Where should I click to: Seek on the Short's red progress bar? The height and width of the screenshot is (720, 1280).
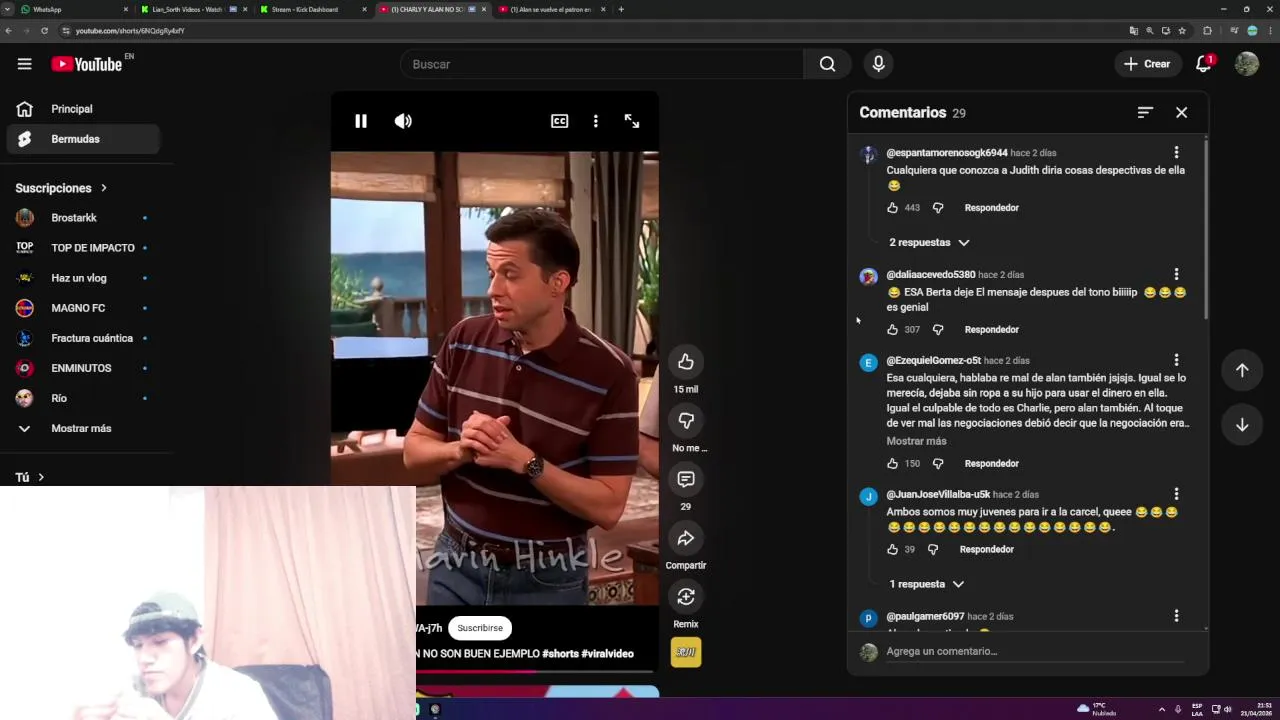[535, 671]
